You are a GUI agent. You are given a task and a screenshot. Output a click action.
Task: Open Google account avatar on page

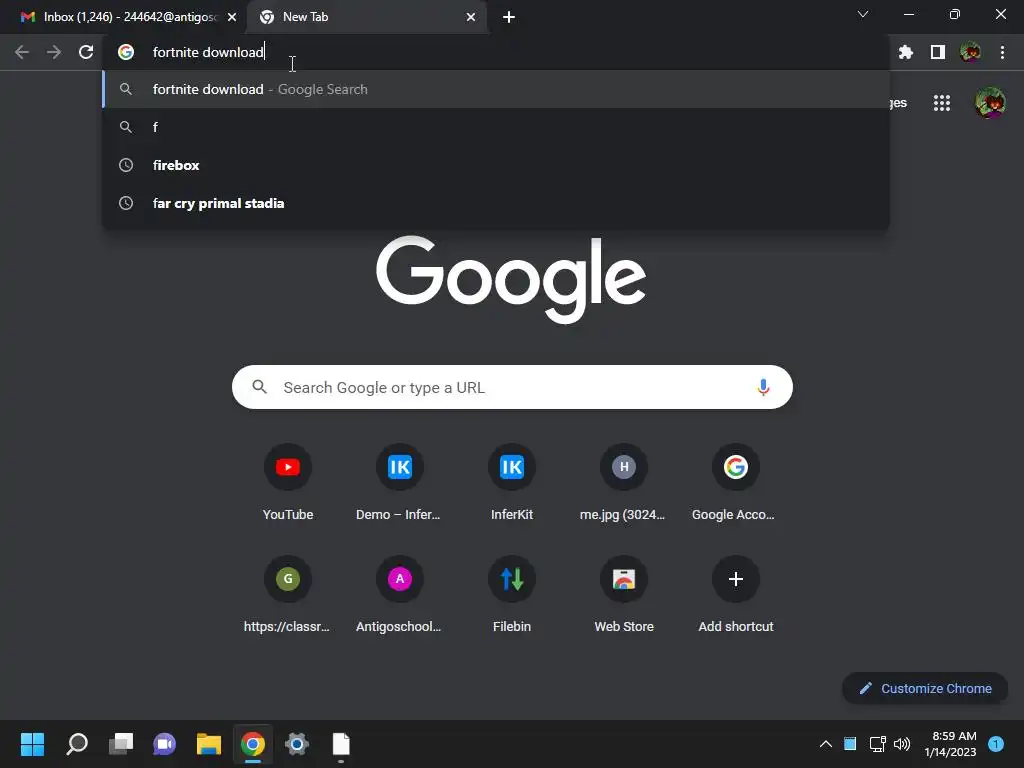(x=990, y=103)
